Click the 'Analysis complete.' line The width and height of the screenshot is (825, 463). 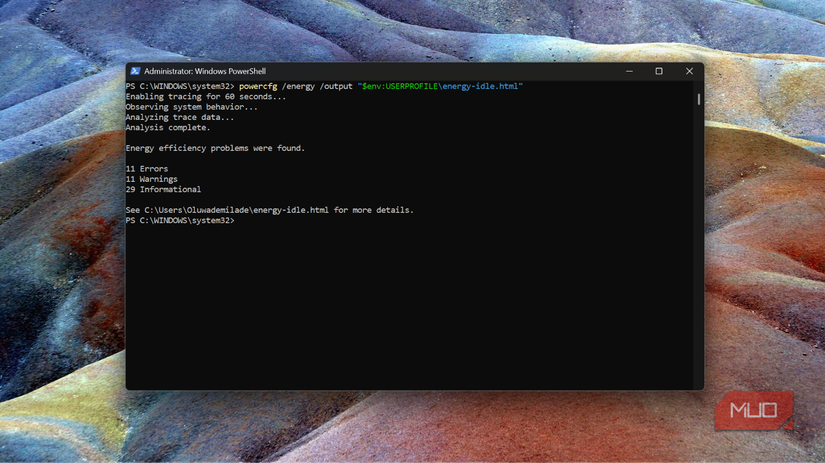tap(168, 127)
